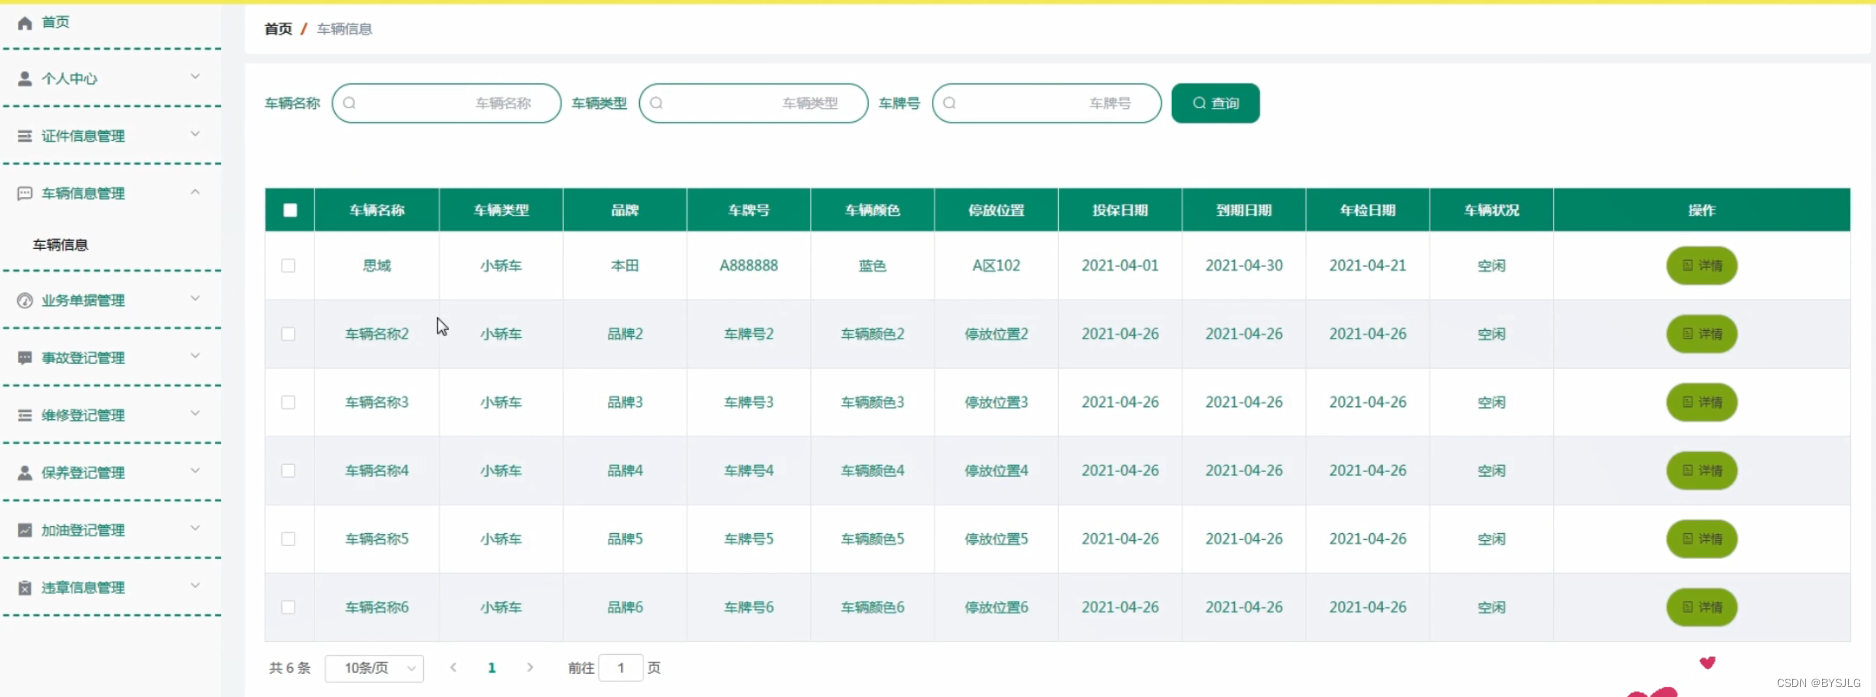Click the 车辆状况 column header
This screenshot has width=1876, height=697.
[1491, 210]
